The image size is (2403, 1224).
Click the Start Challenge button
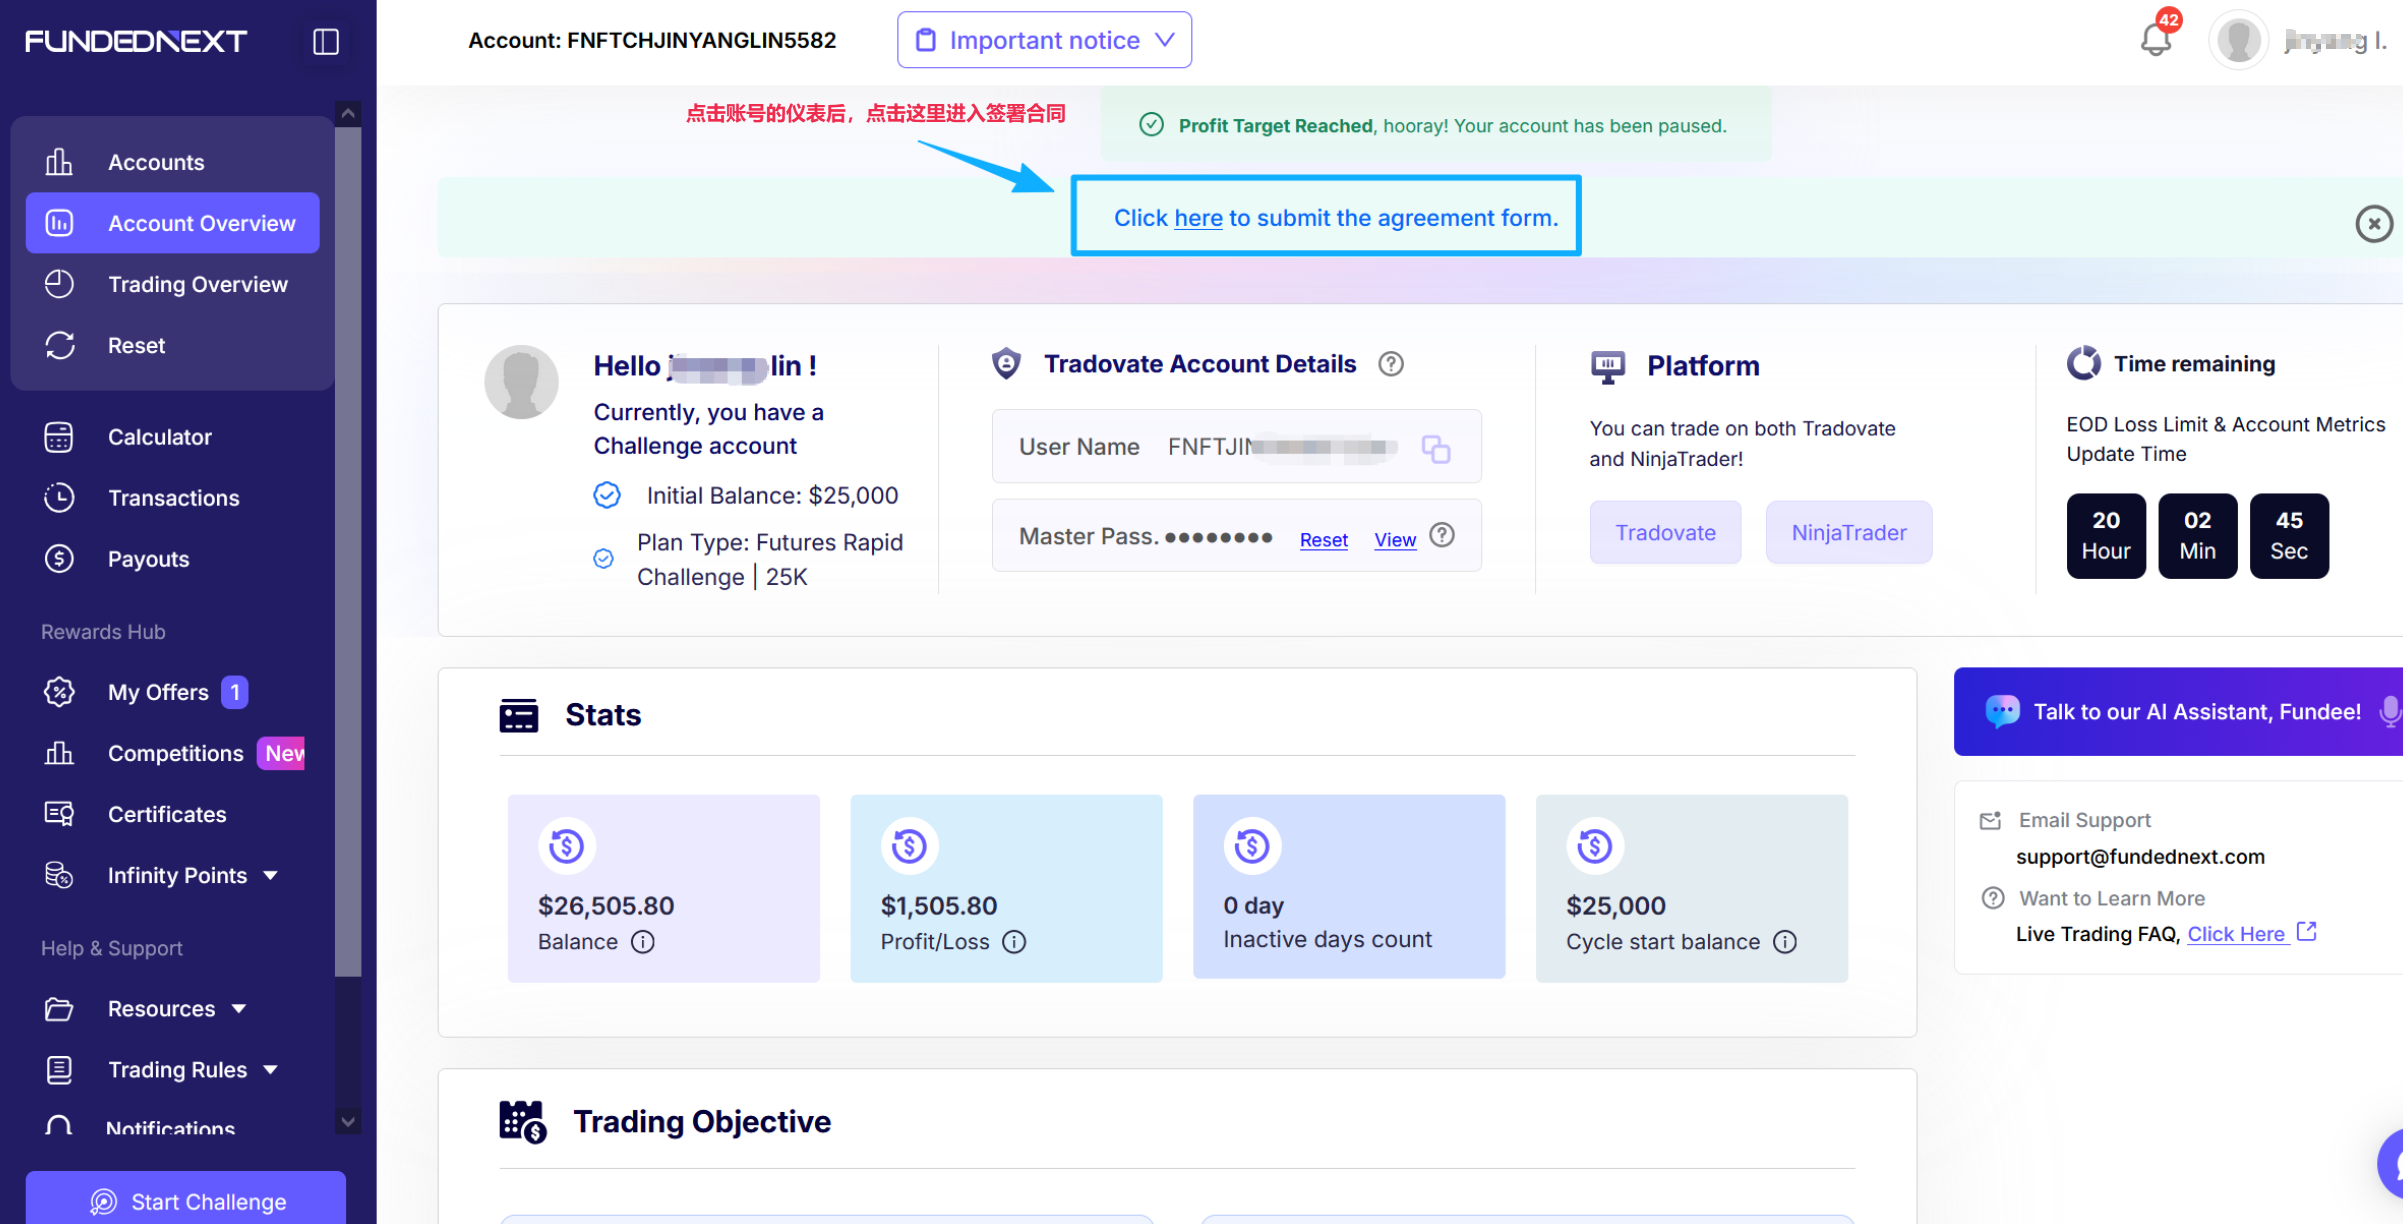pyautogui.click(x=186, y=1200)
